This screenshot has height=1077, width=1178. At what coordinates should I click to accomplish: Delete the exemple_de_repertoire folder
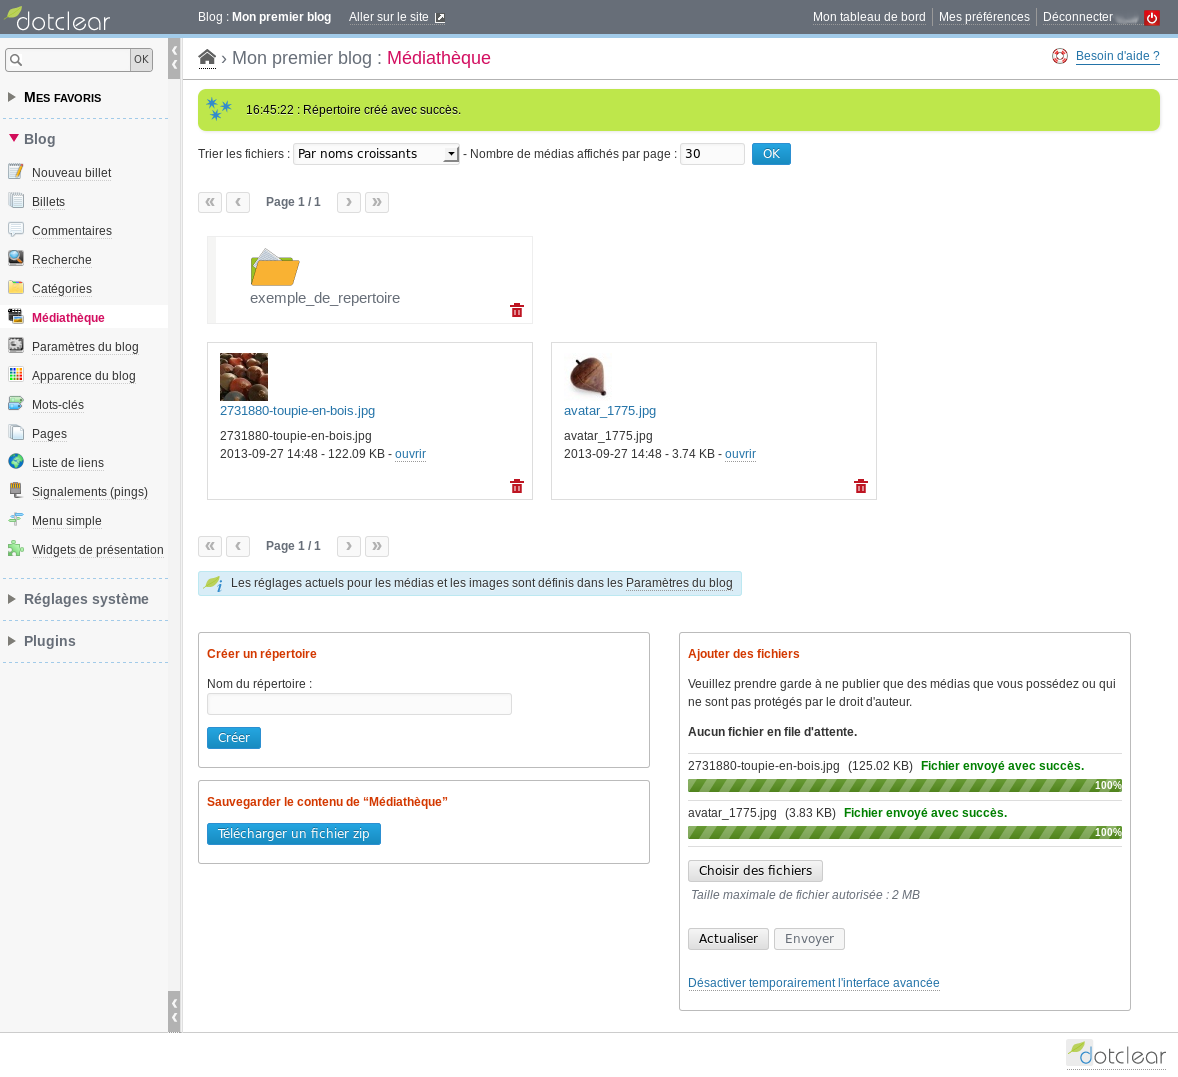(x=517, y=310)
